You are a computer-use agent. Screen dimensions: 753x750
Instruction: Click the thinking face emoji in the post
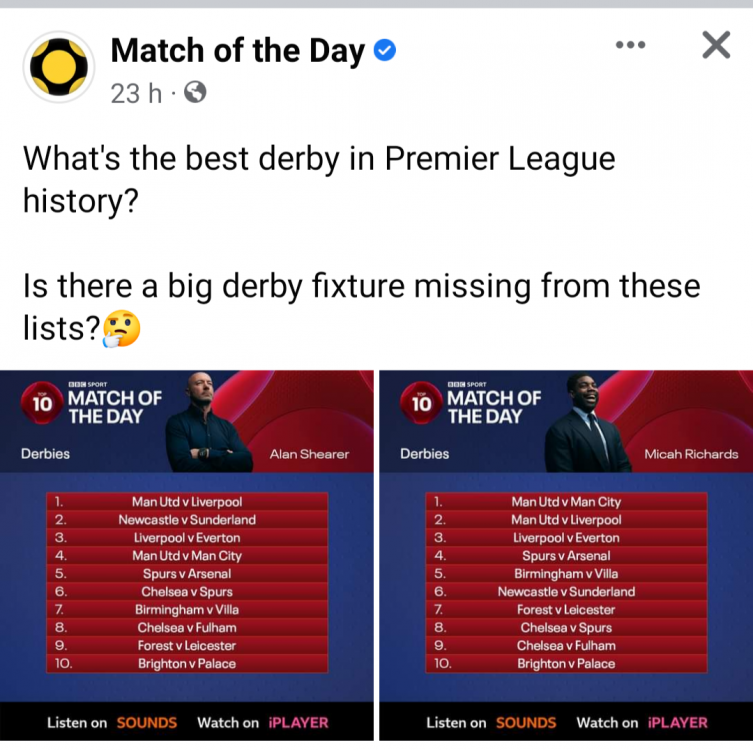pyautogui.click(x=121, y=328)
